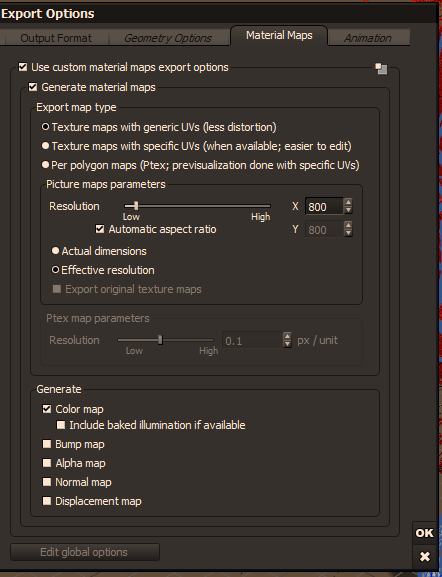Screen dimensions: 442x577
Task: Confirm export with the OK button
Action: pos(424,533)
